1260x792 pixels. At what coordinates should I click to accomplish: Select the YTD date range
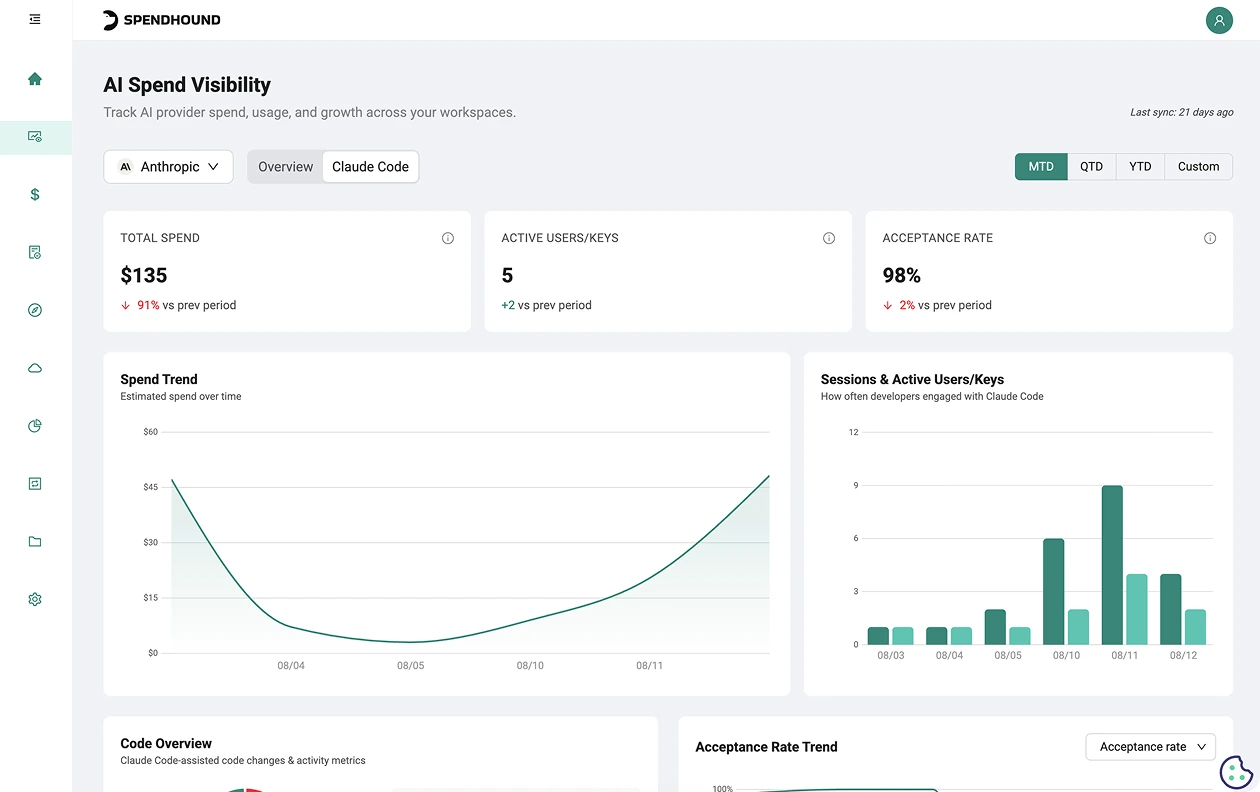(x=1140, y=167)
